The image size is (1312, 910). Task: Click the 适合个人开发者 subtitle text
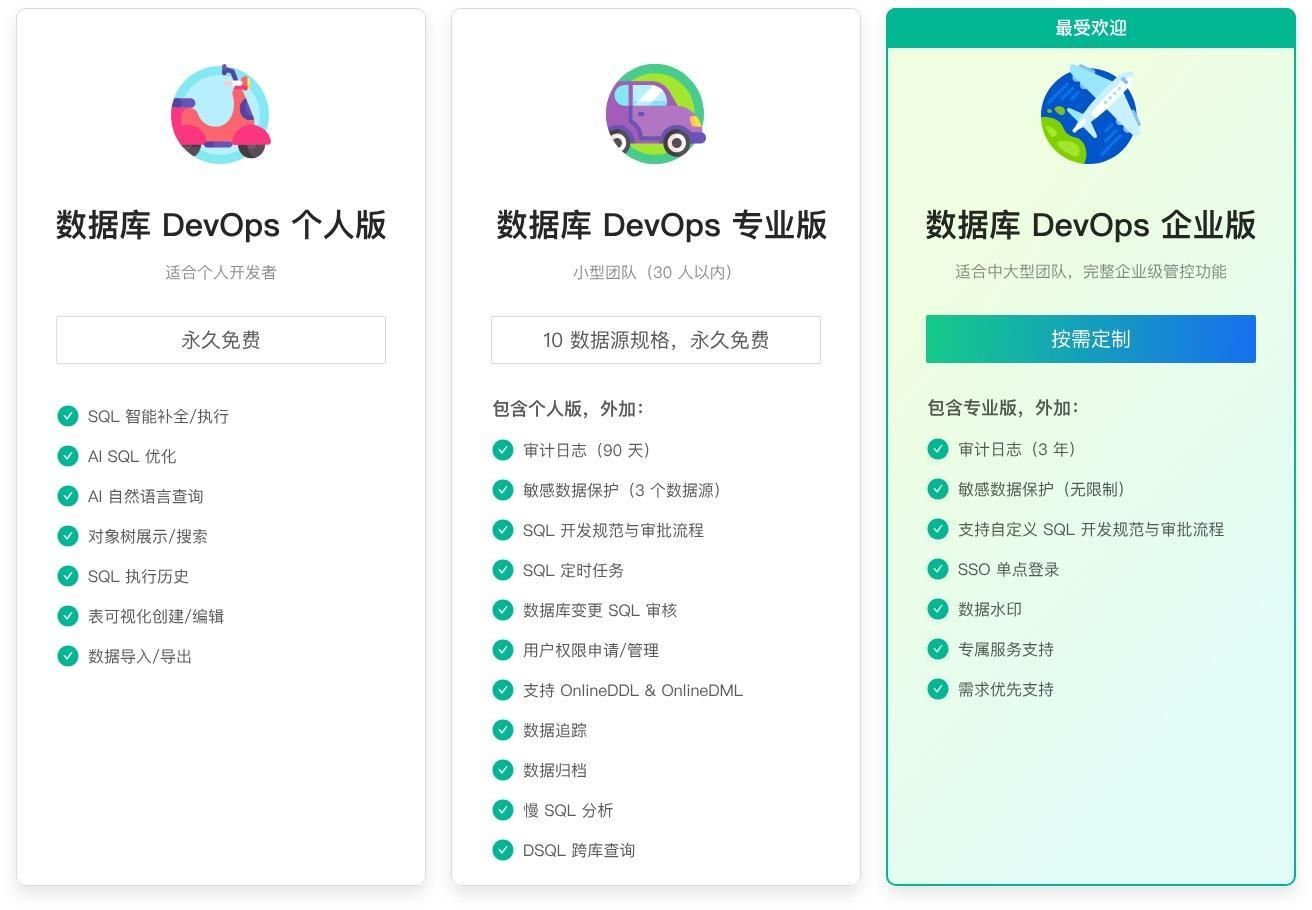(x=220, y=271)
